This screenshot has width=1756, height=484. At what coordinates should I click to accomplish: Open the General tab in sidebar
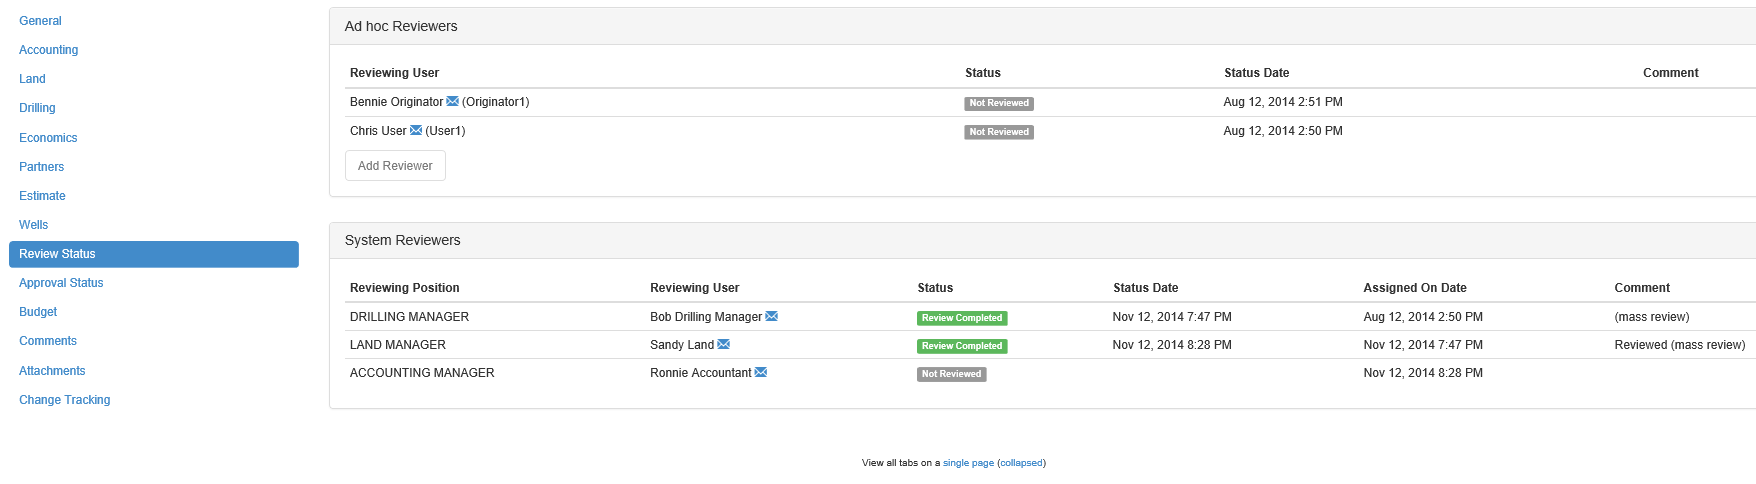click(40, 21)
